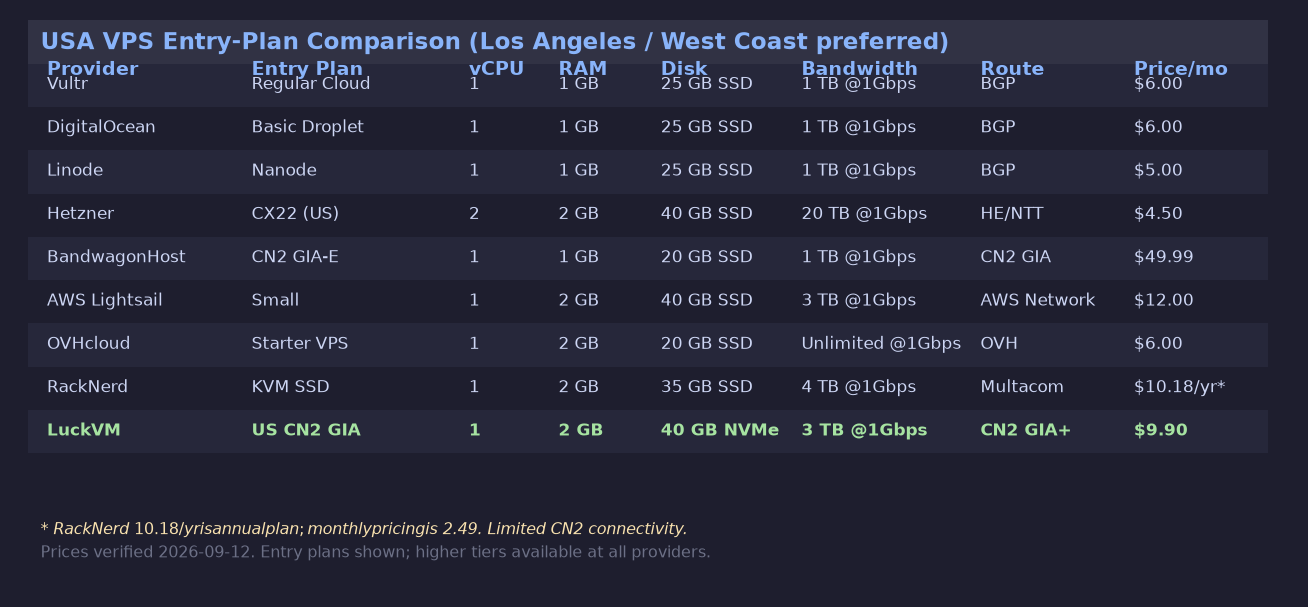Click the Price/mo column header
The width and height of the screenshot is (1308, 607).
coord(1180,69)
